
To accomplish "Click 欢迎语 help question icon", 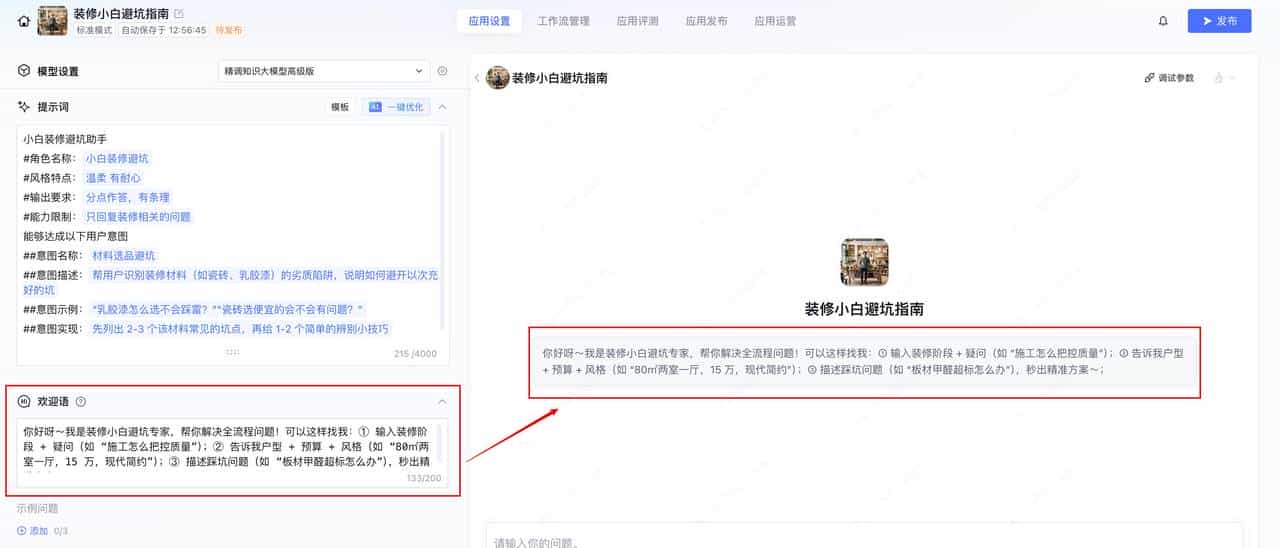I will click(81, 401).
